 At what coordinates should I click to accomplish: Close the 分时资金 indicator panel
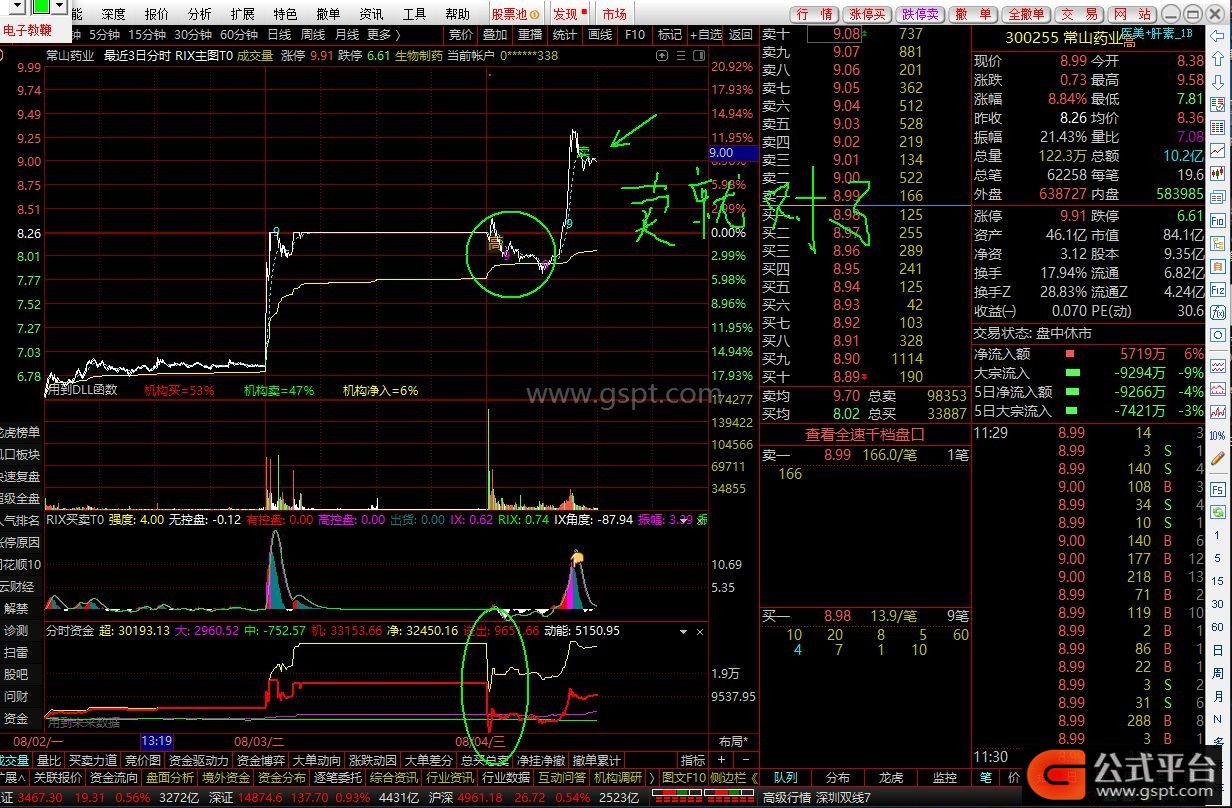pyautogui.click(x=699, y=632)
